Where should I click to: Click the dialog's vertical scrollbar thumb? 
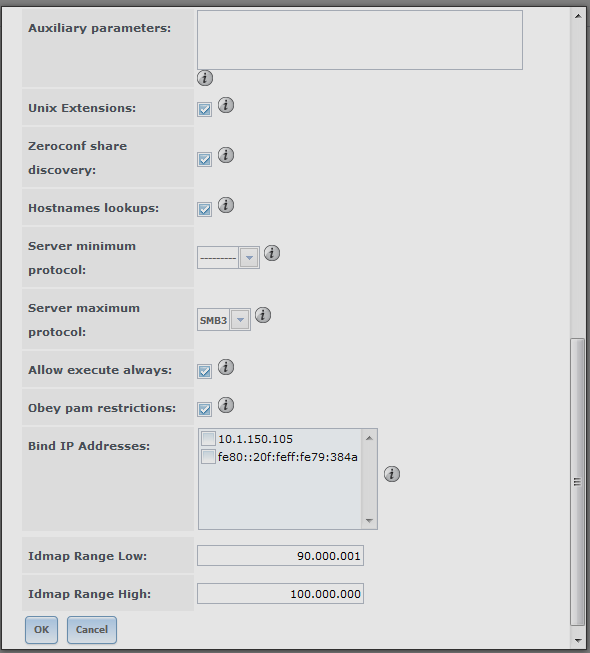577,482
